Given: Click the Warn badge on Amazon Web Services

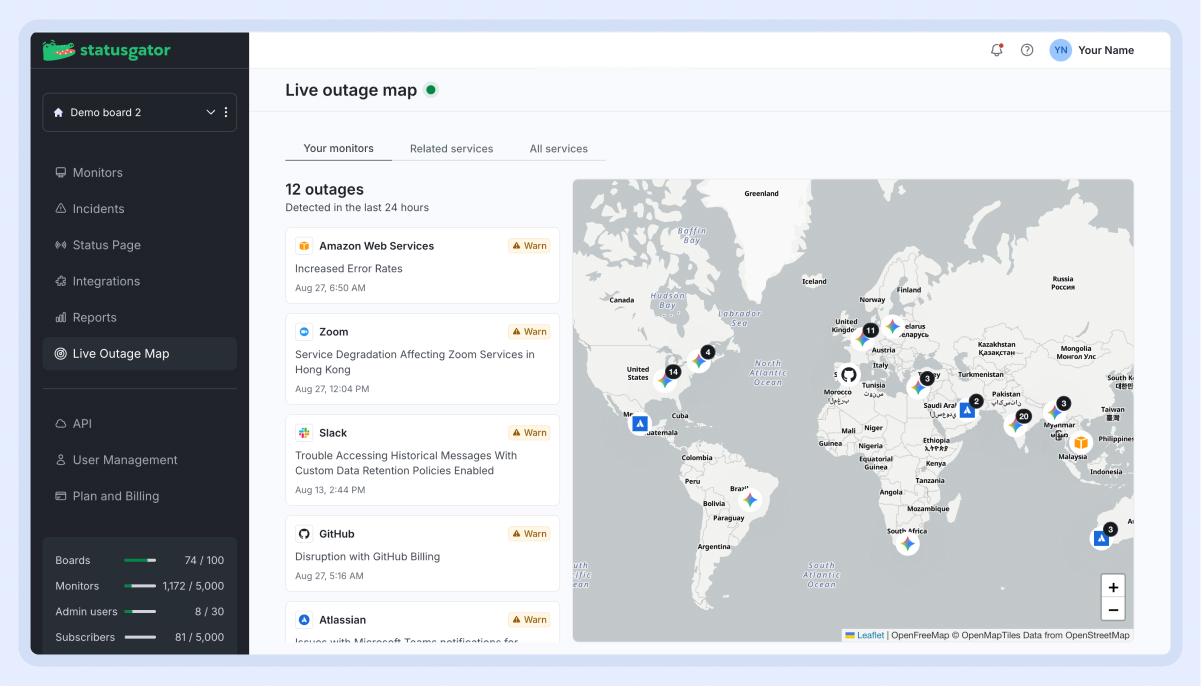Looking at the screenshot, I should [529, 246].
